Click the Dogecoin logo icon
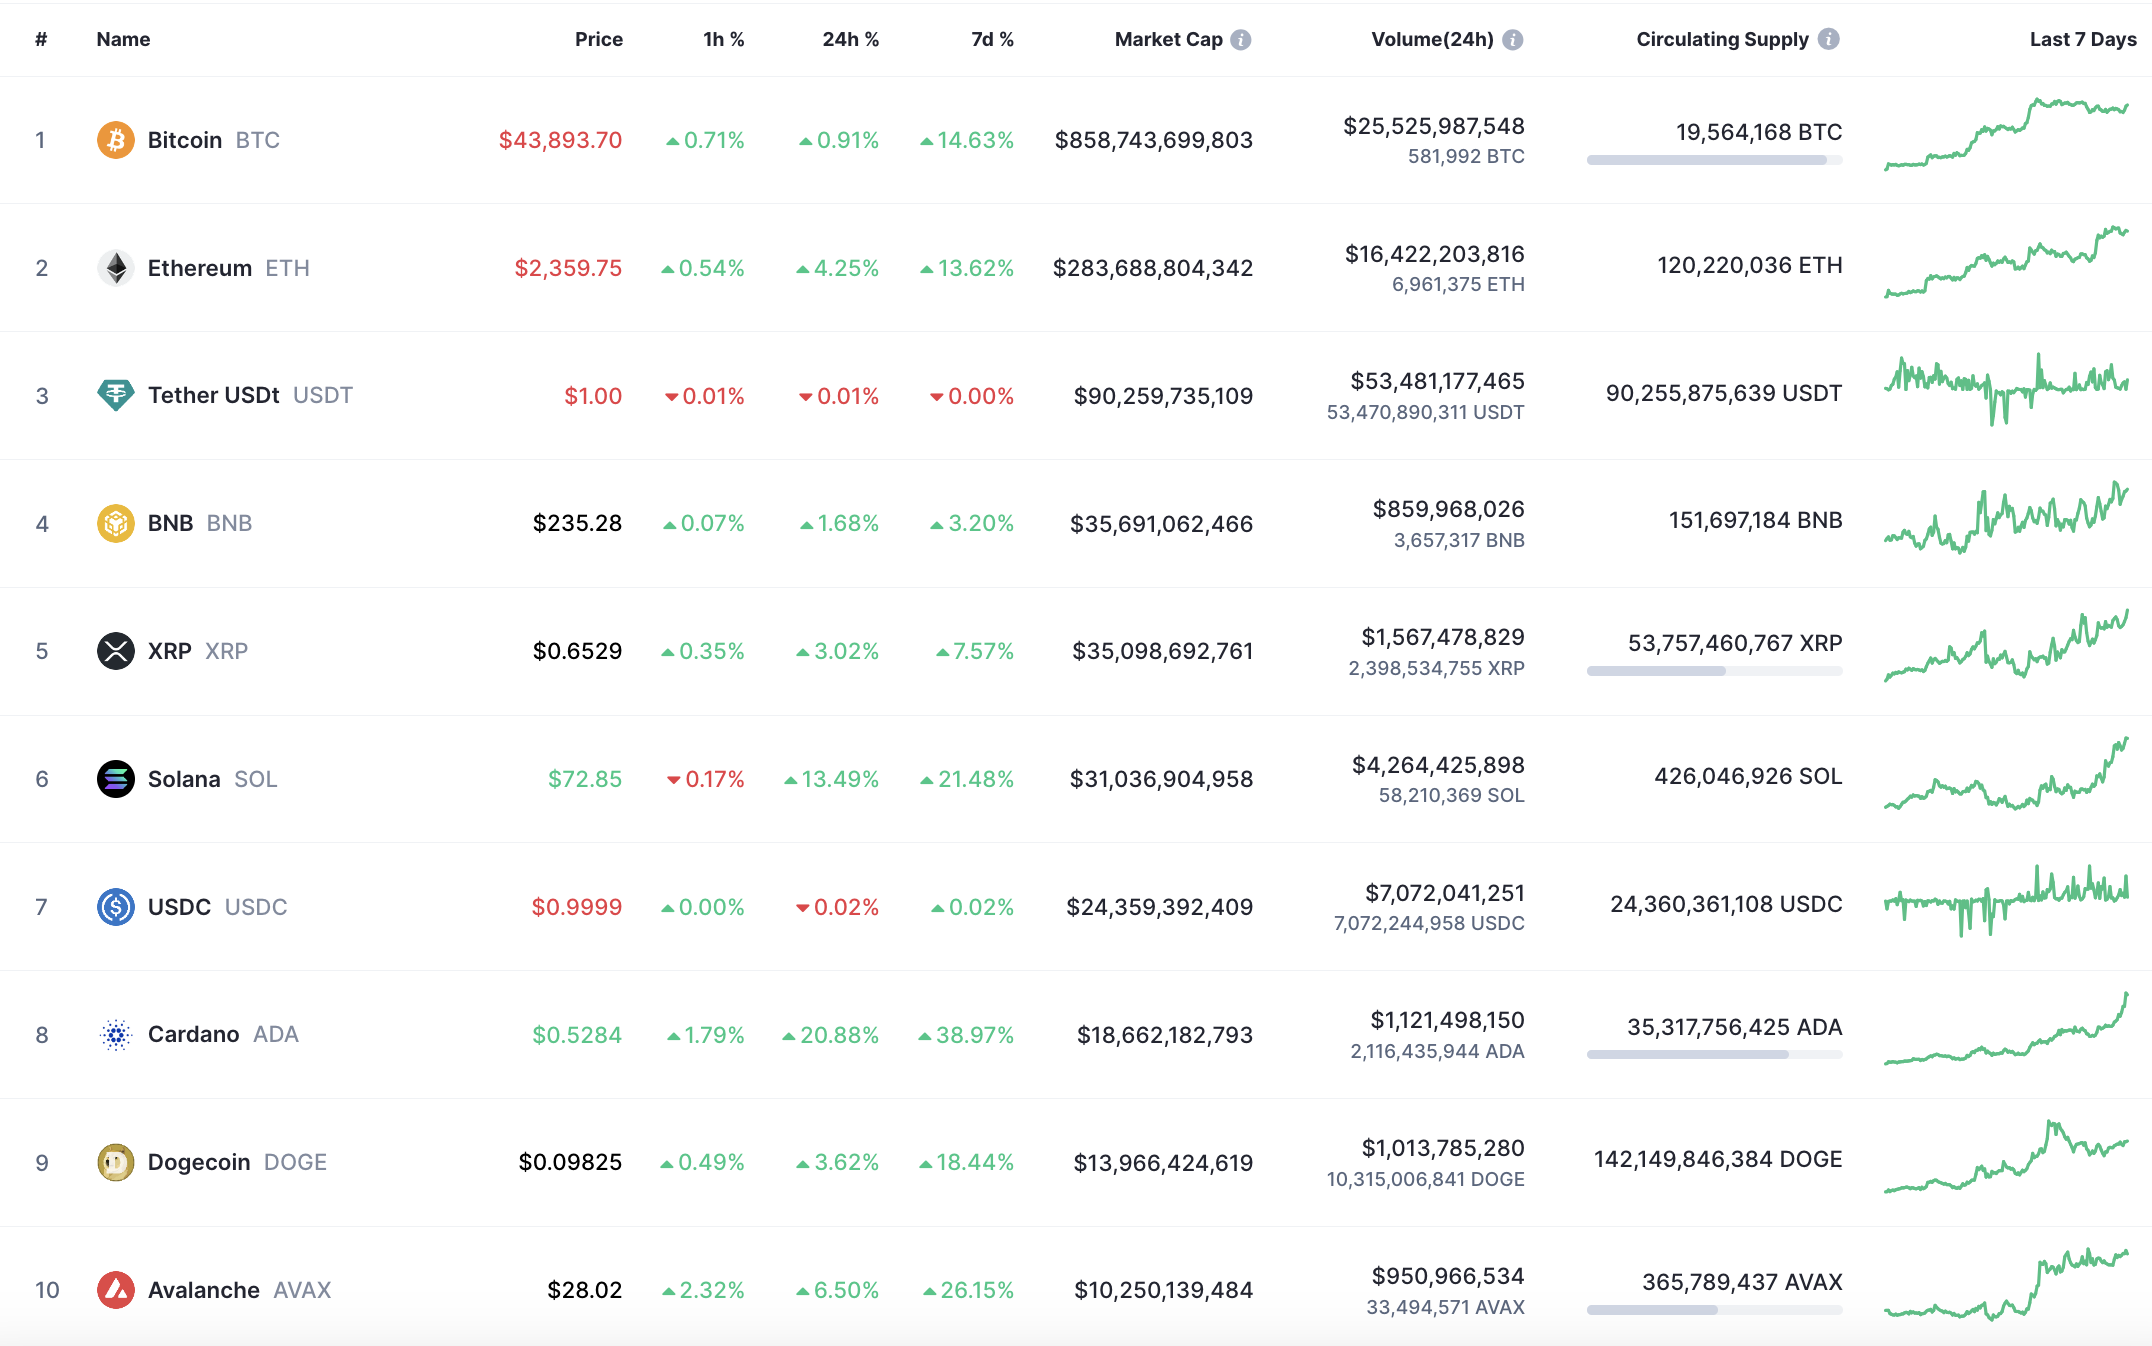The image size is (2152, 1346). coord(116,1162)
